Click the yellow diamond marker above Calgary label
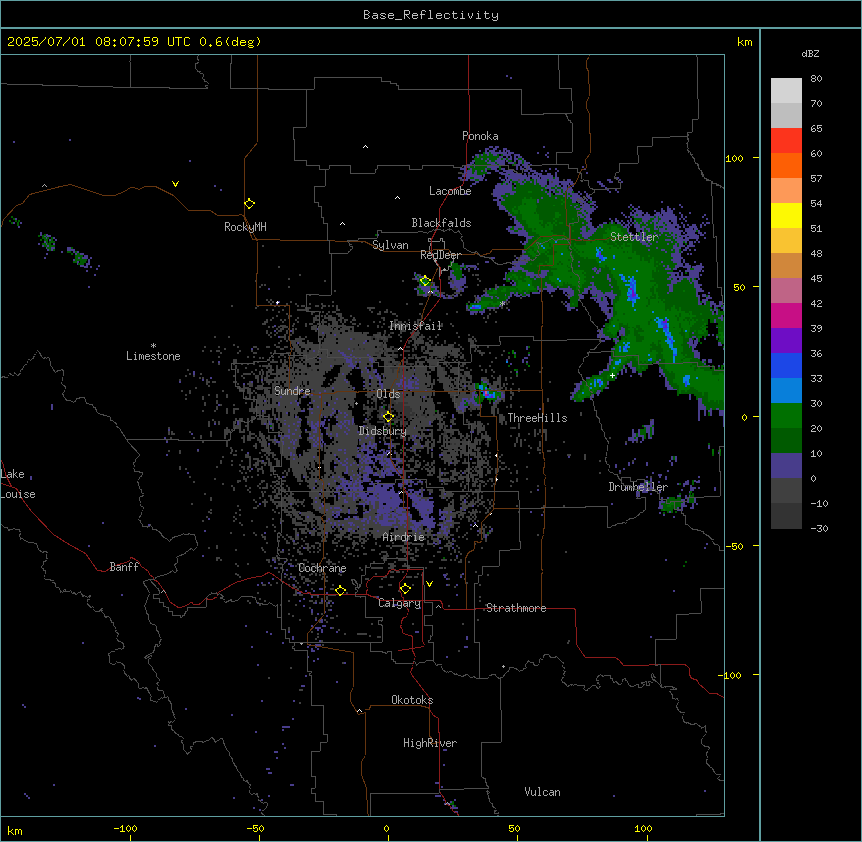The height and width of the screenshot is (842, 862). pyautogui.click(x=405, y=589)
